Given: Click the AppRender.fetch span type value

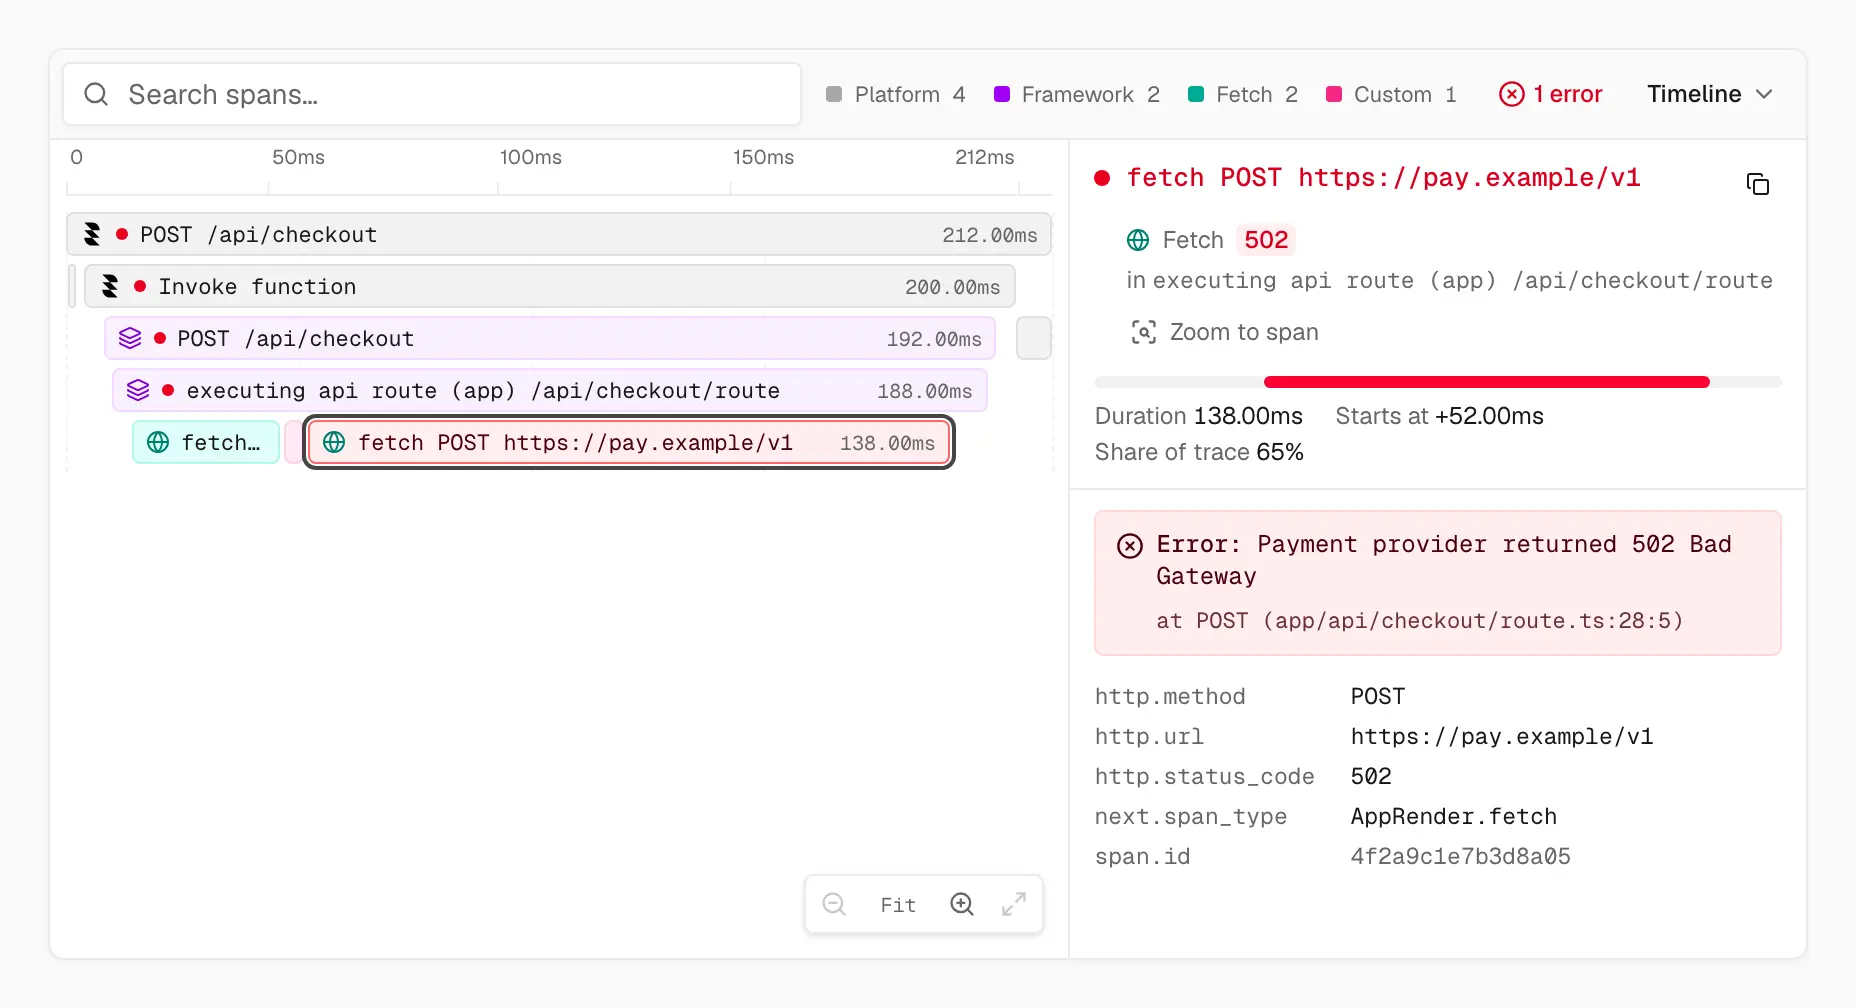Looking at the screenshot, I should 1453,816.
